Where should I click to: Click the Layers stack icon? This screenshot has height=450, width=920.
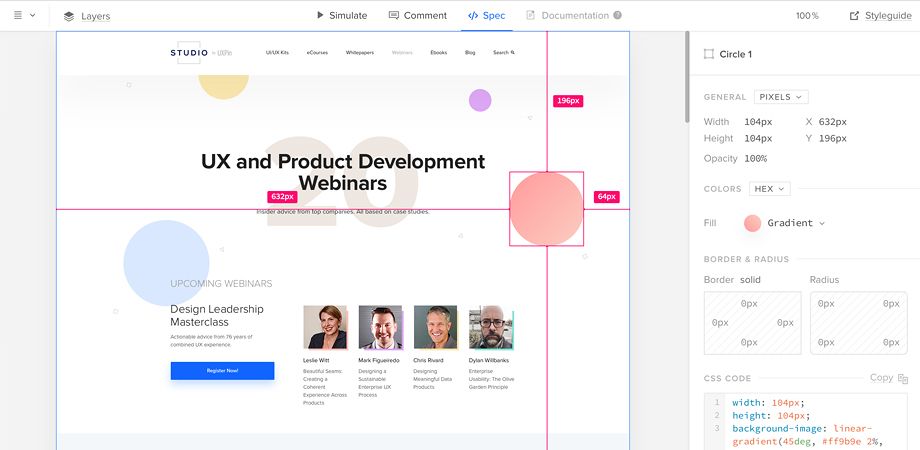pos(69,16)
